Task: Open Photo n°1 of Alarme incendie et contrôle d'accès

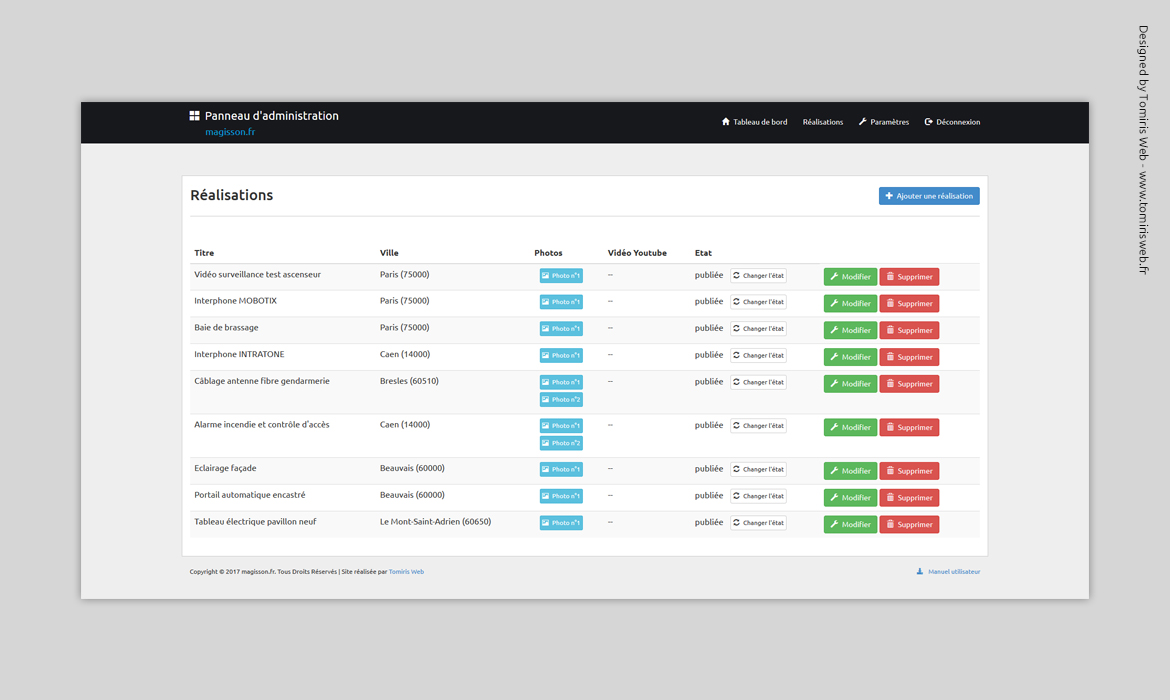Action: [x=561, y=425]
